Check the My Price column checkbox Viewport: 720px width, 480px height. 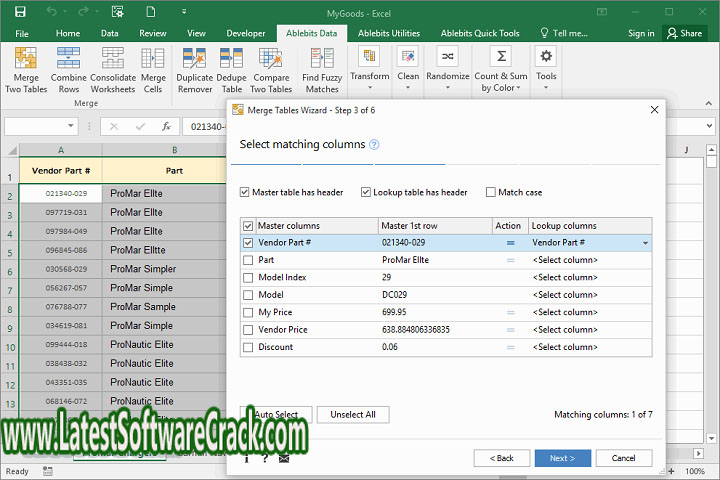(248, 312)
